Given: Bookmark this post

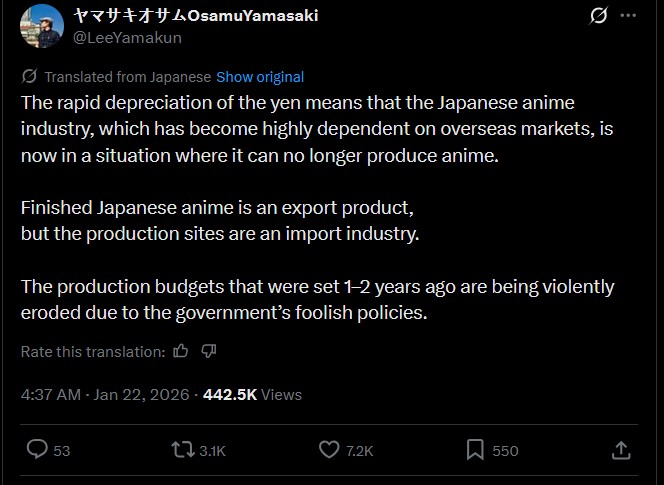Looking at the screenshot, I should click(x=476, y=450).
